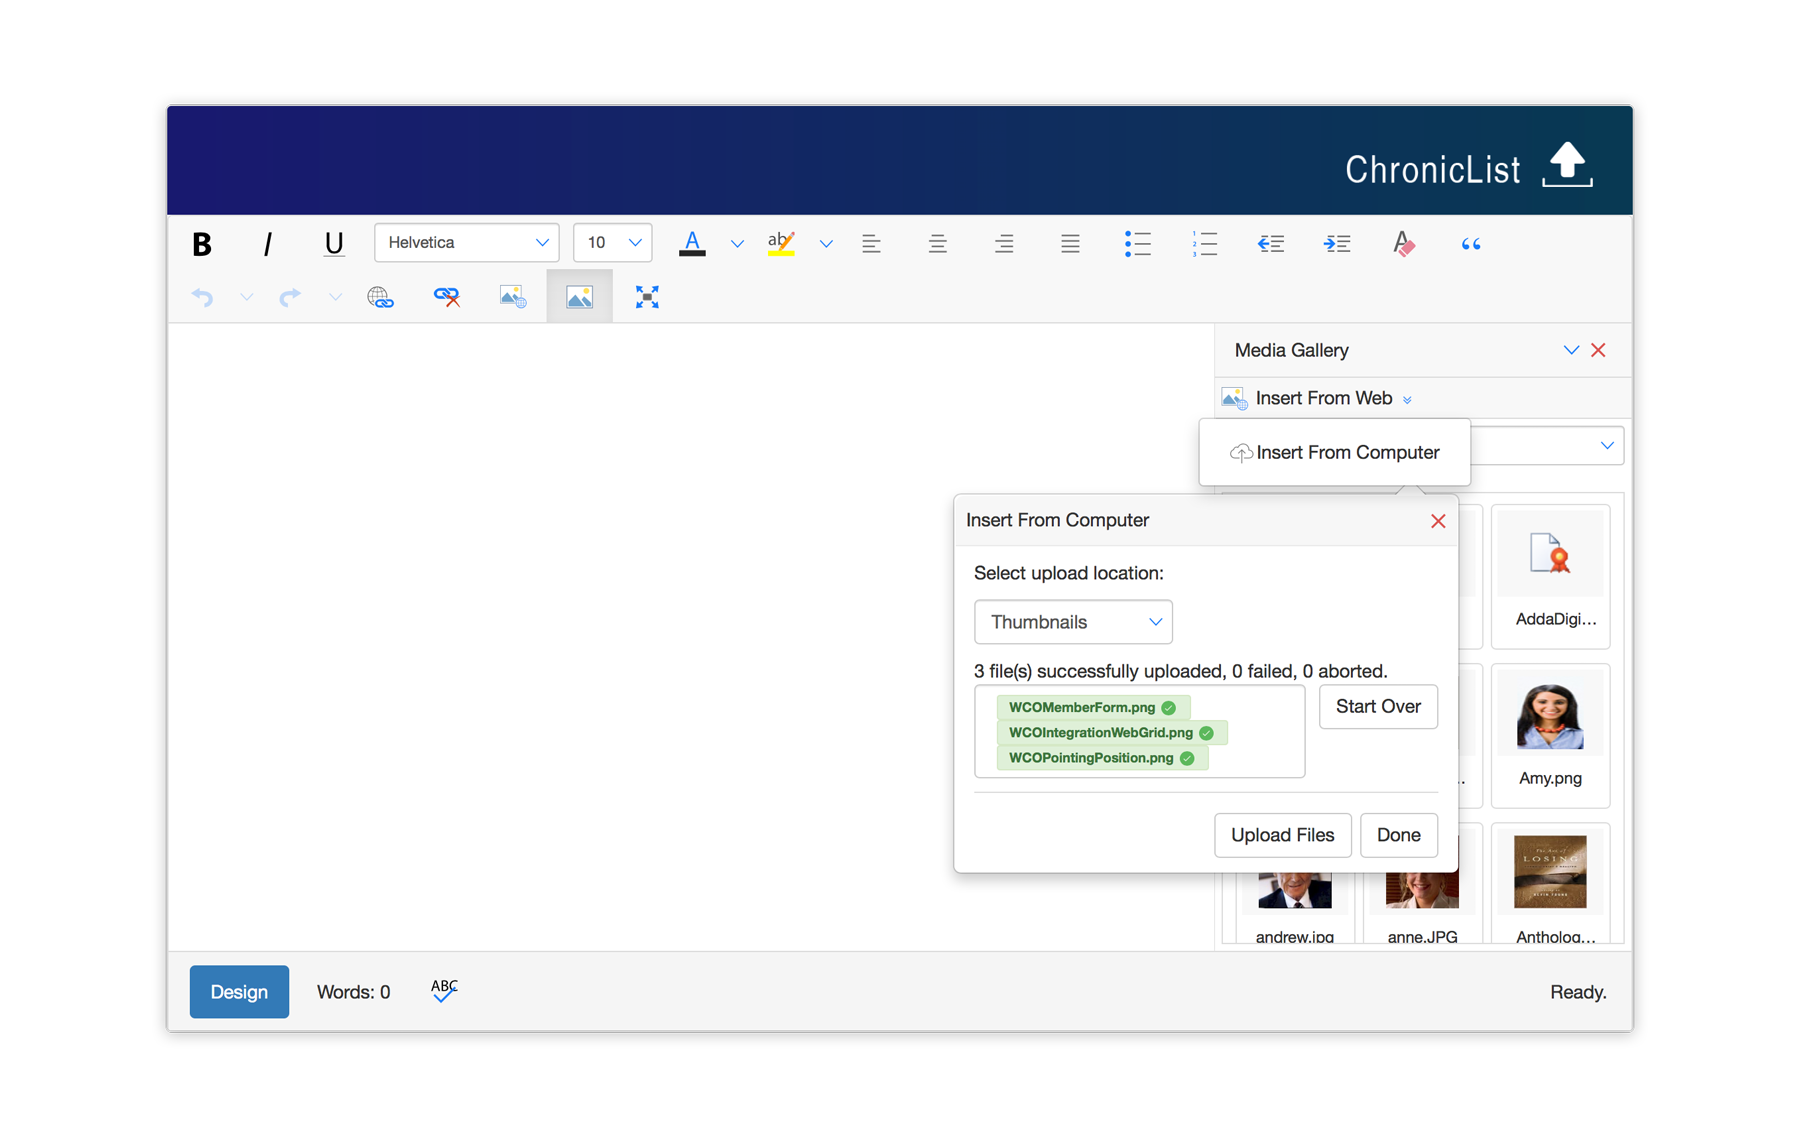Insert a bulleted list
The width and height of the screenshot is (1800, 1140).
coord(1137,244)
